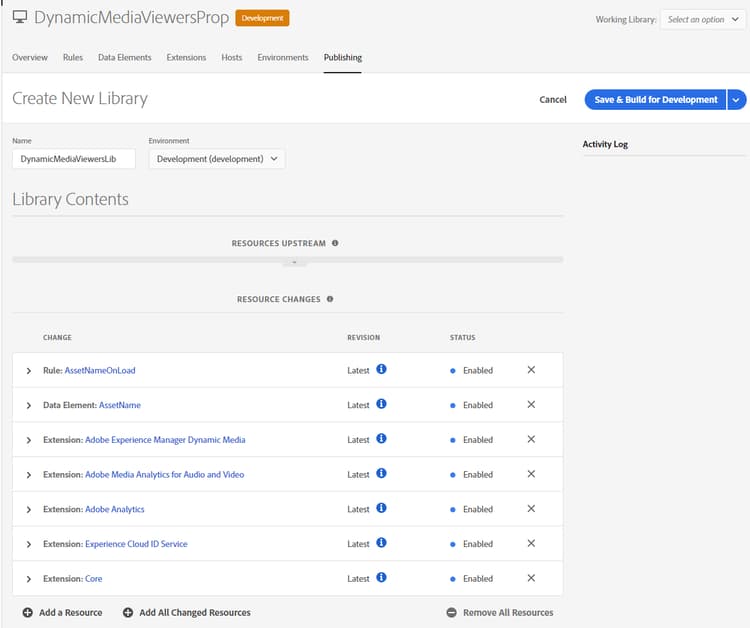Click the library Name input field

tap(74, 159)
